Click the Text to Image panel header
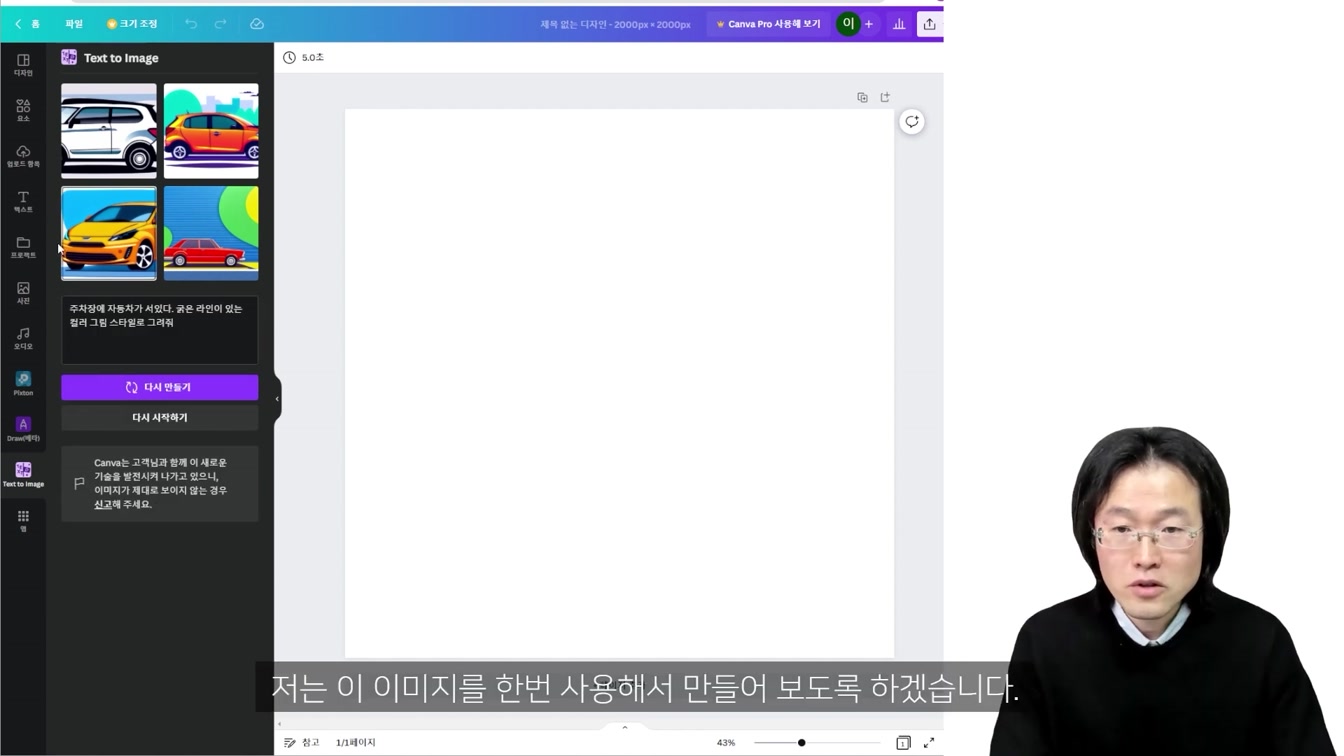 pos(110,58)
